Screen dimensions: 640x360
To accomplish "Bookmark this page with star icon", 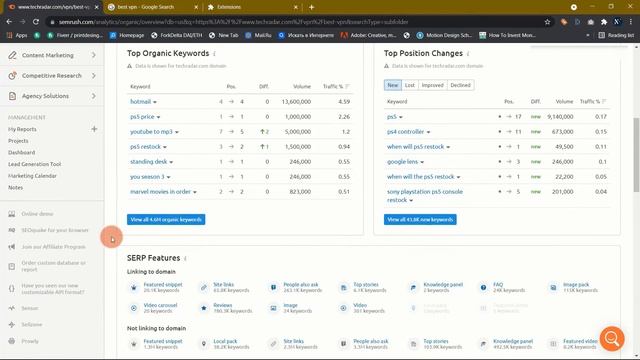I will click(x=547, y=22).
